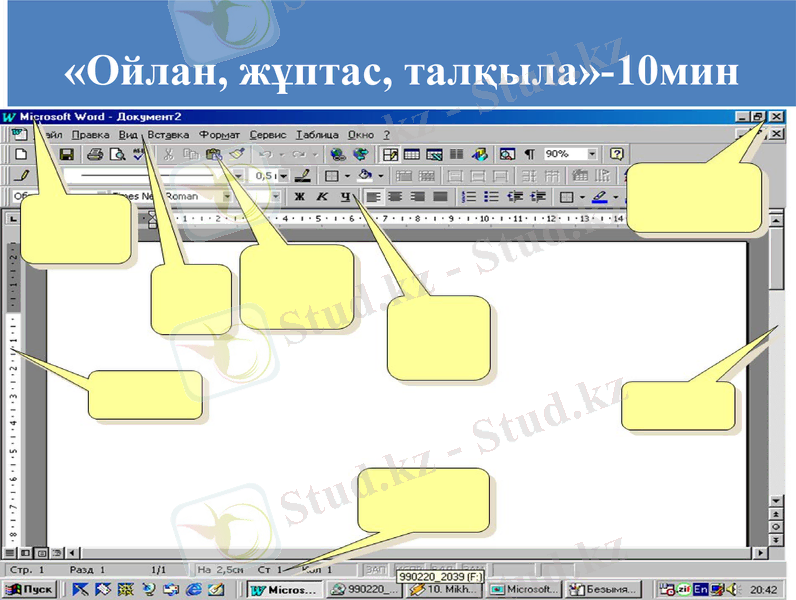
Task: Open the undo history dropdown arrow
Action: click(x=282, y=154)
